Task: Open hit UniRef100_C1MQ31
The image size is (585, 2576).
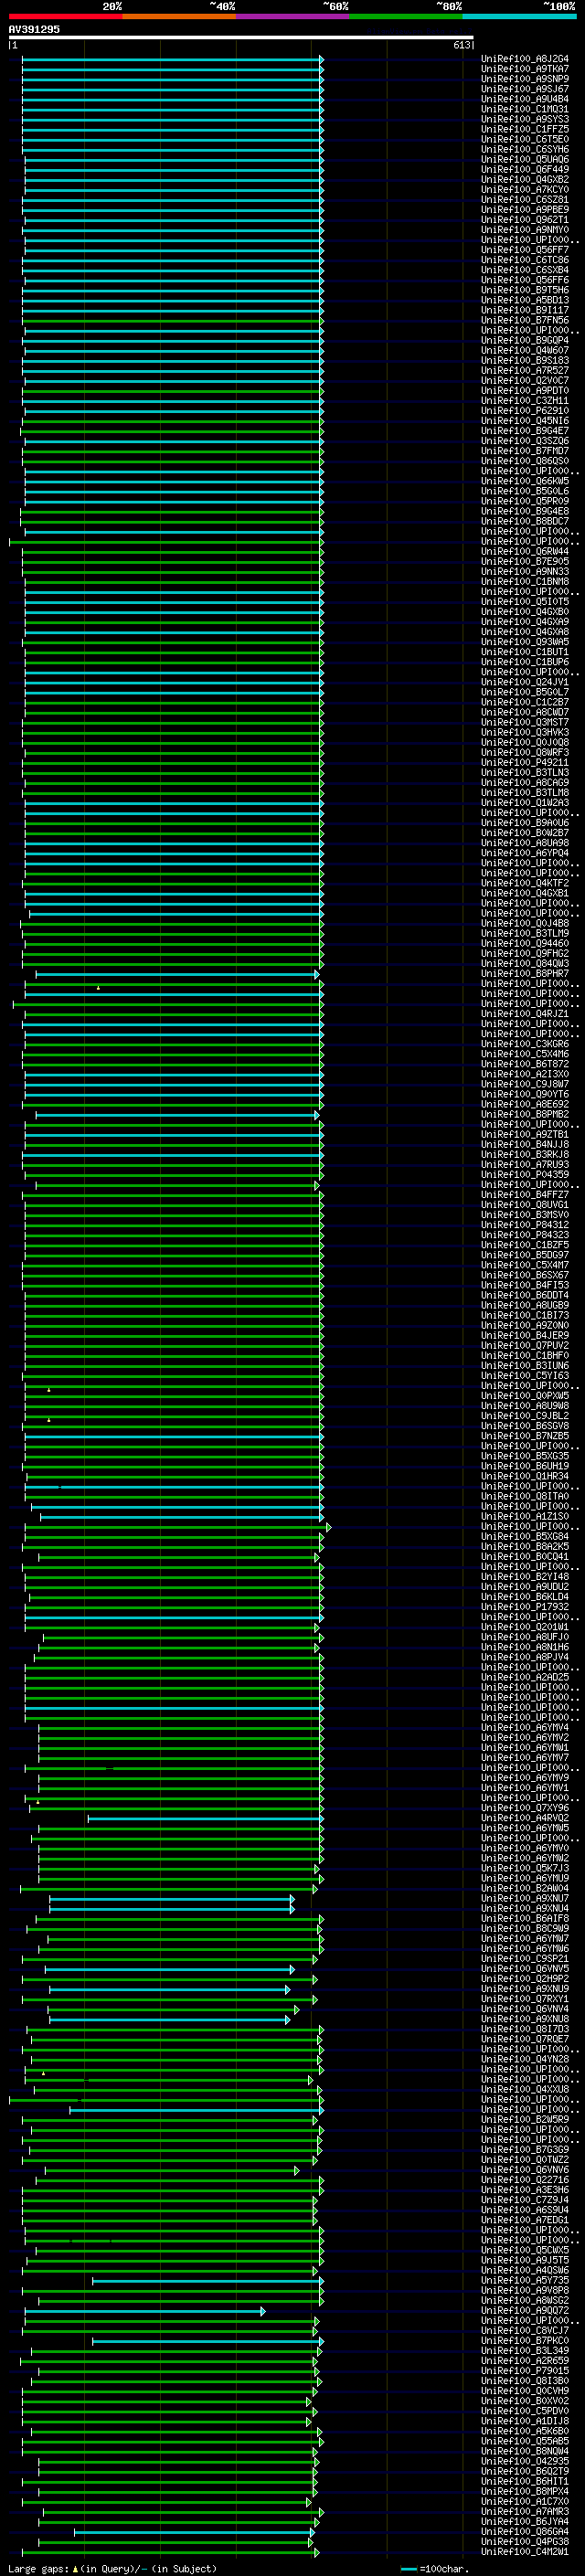Action: [525, 109]
